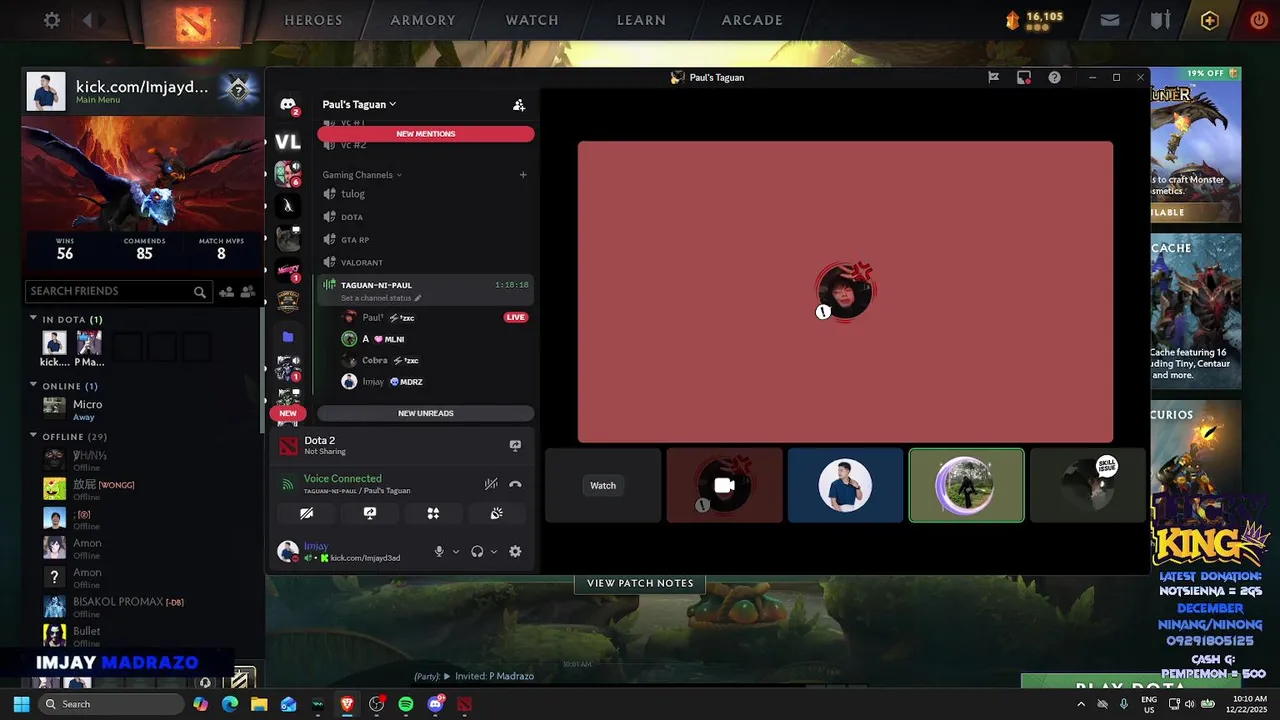Click VIEW PATCH NOTES button

pos(640,583)
